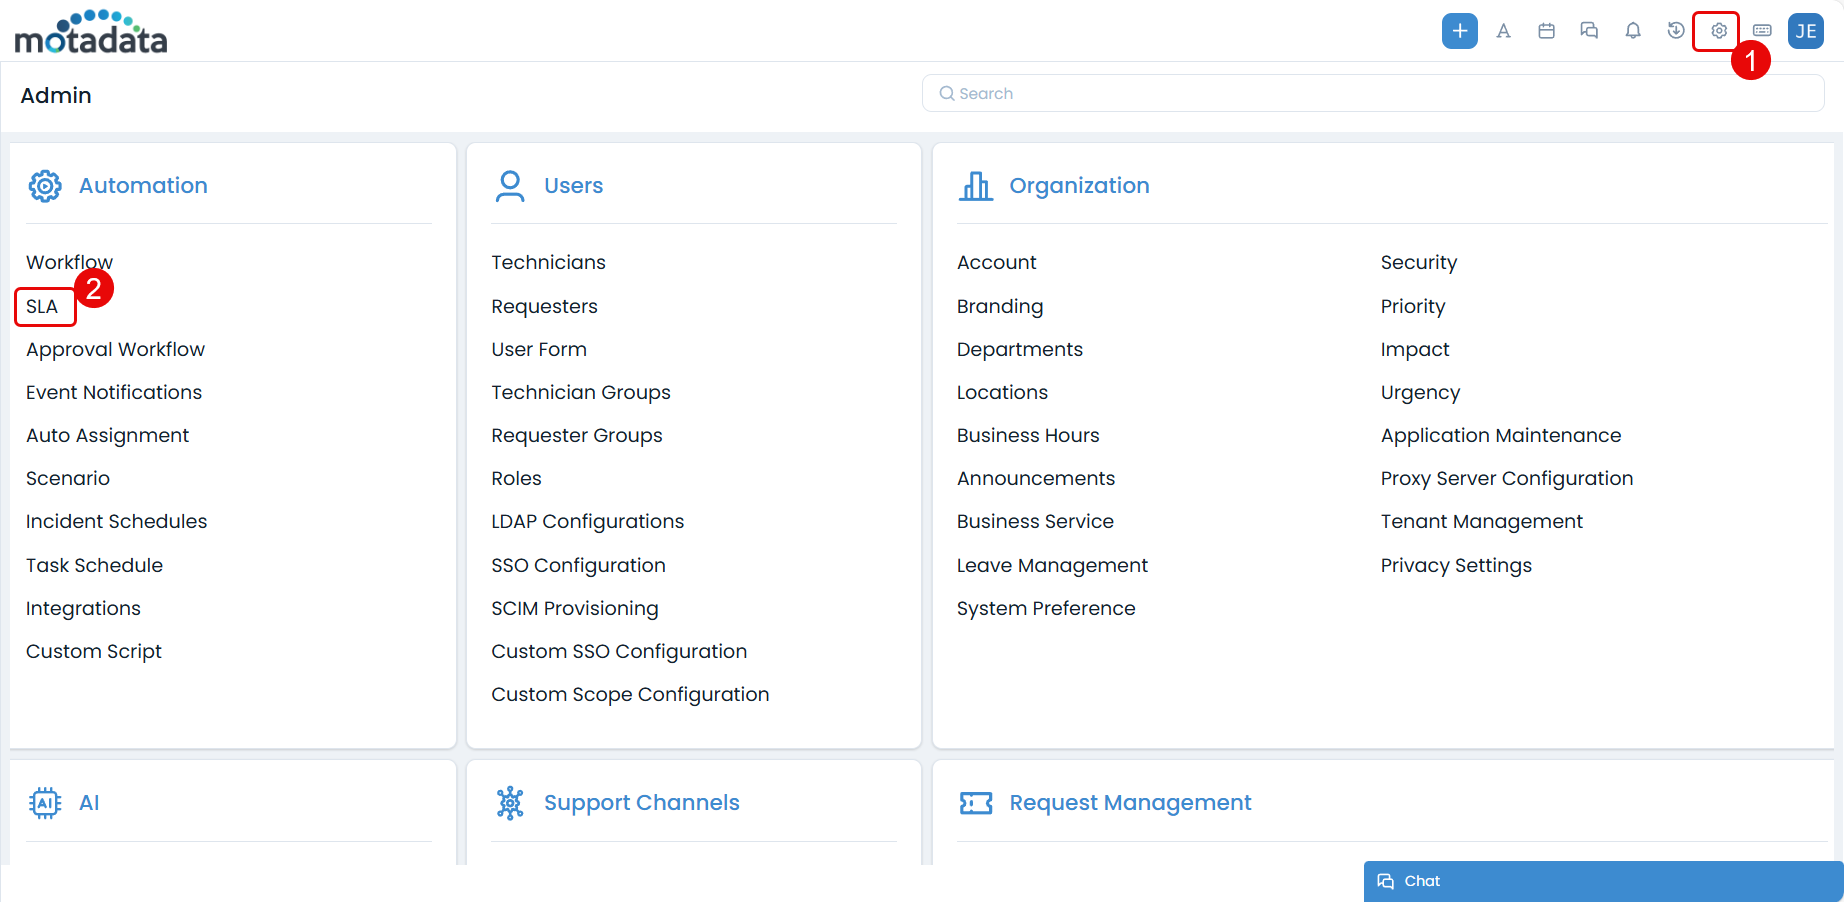Open Proxy Server Configuration
The width and height of the screenshot is (1844, 902).
coord(1506,478)
